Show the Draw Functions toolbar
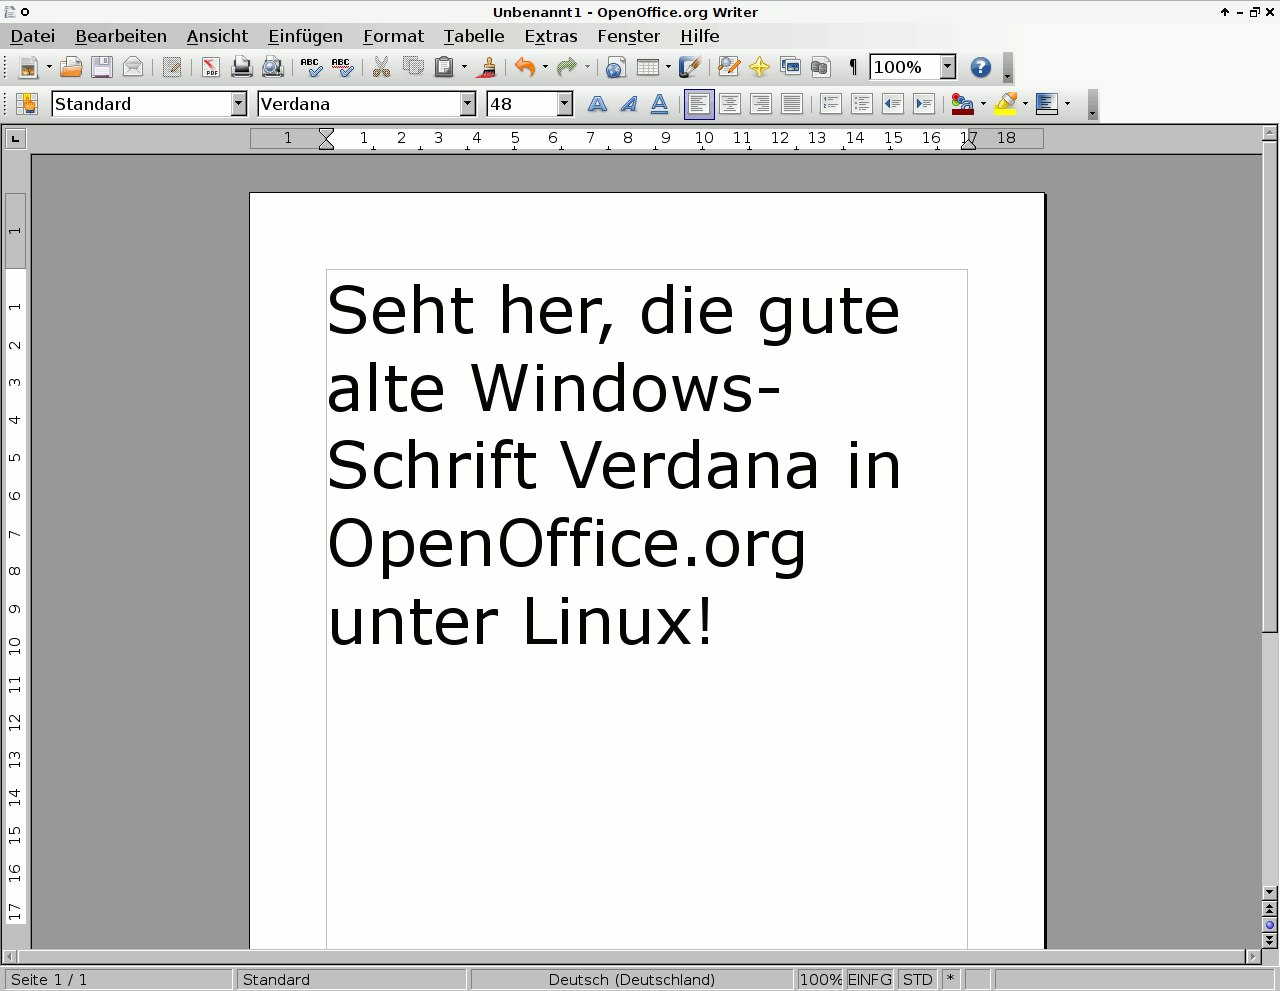Image resolution: width=1280 pixels, height=991 pixels. (690, 67)
